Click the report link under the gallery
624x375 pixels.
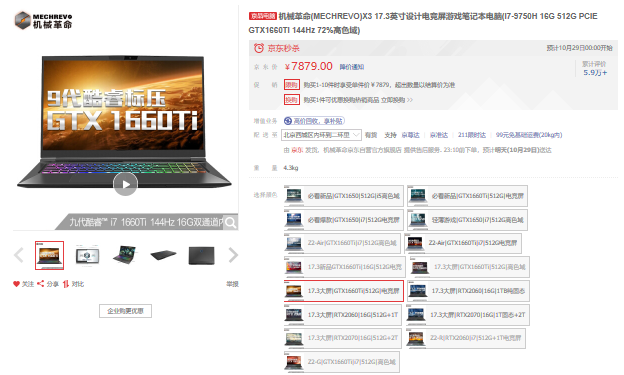tap(232, 284)
